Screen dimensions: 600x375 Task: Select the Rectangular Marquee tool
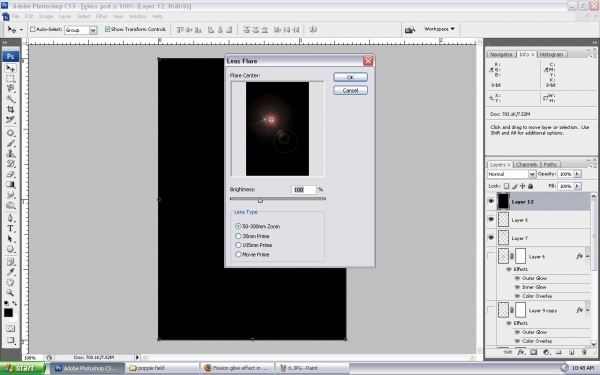10,79
